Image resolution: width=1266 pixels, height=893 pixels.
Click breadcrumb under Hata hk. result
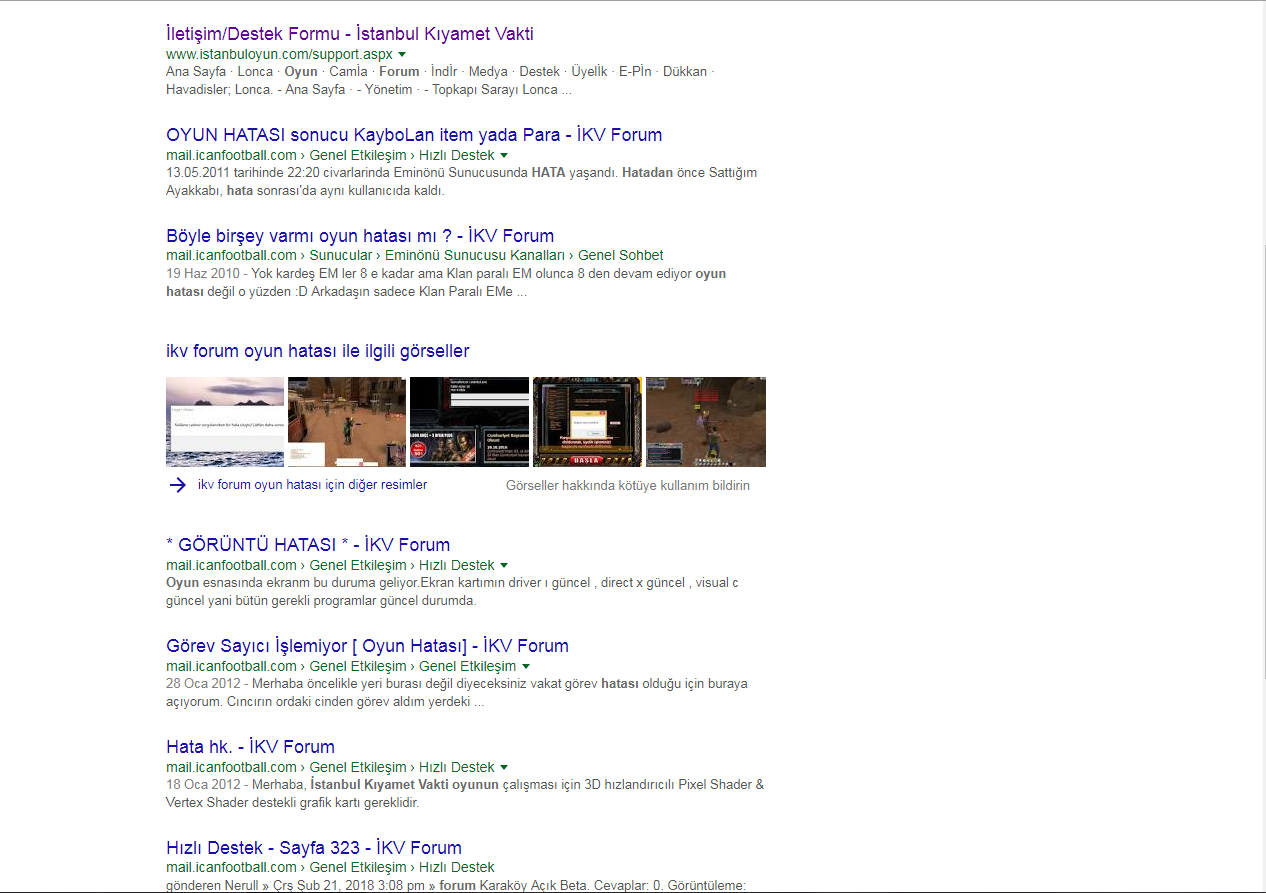click(x=330, y=767)
